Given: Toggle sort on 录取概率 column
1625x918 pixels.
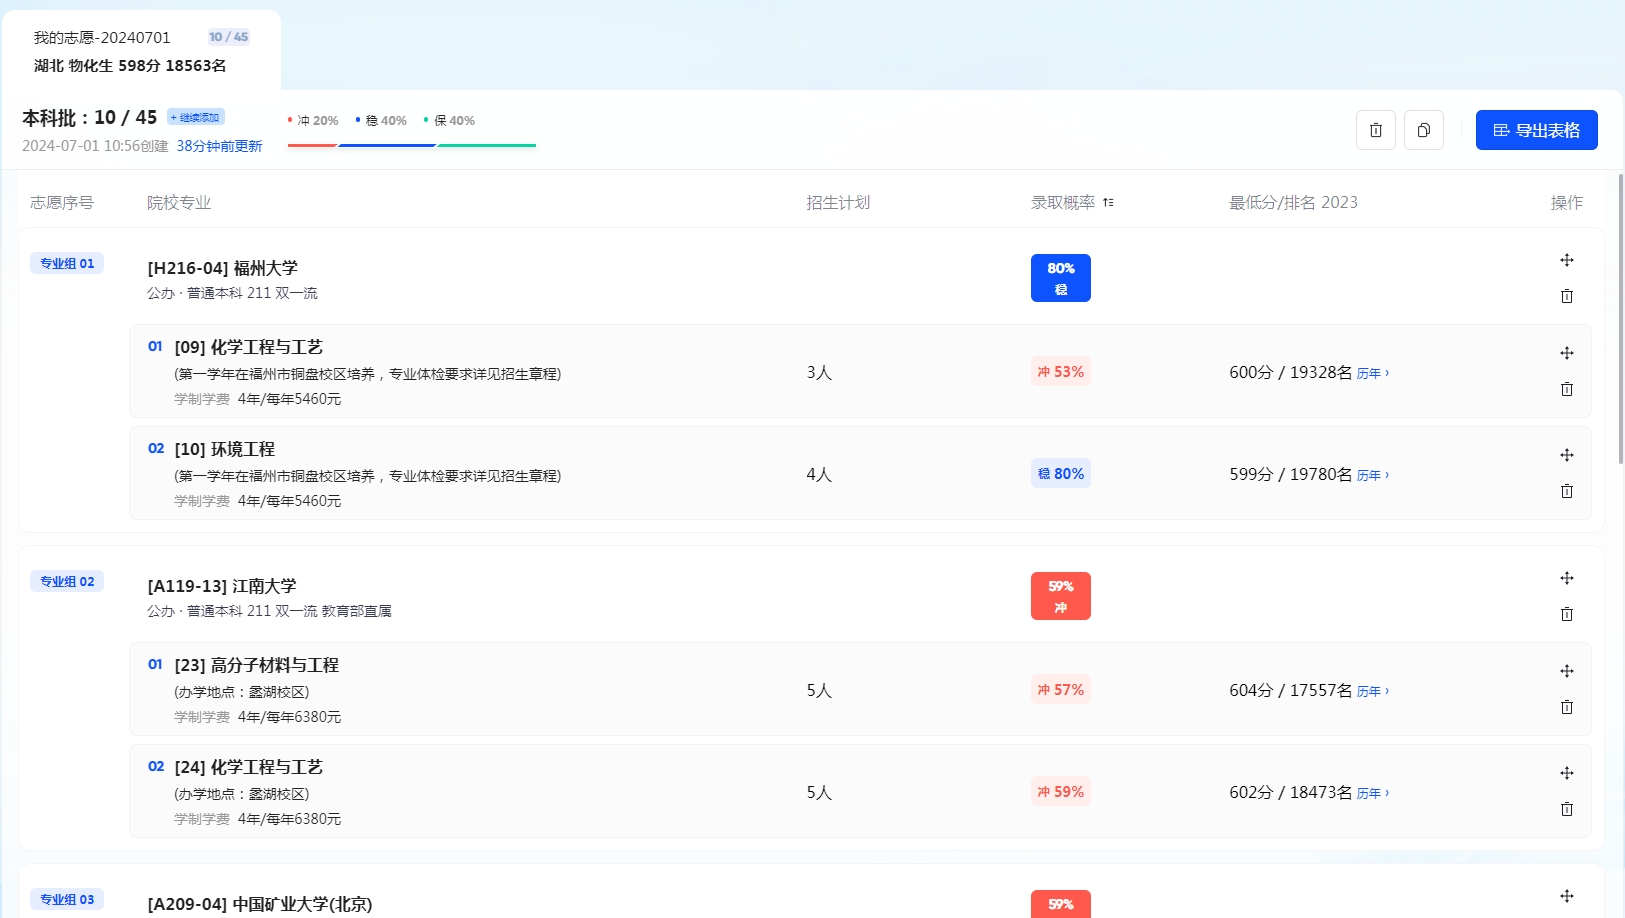Looking at the screenshot, I should click(1108, 202).
